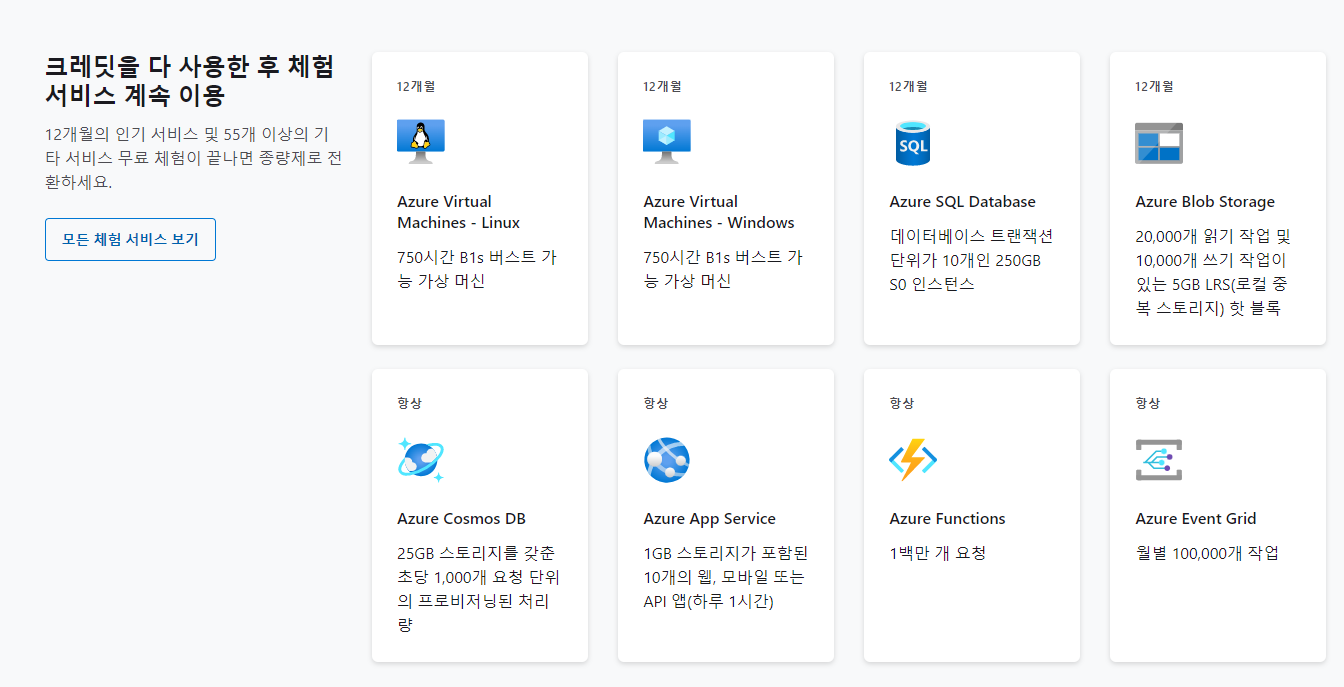
Task: Click the 1GB 스토리지 App Service description
Action: point(726,577)
